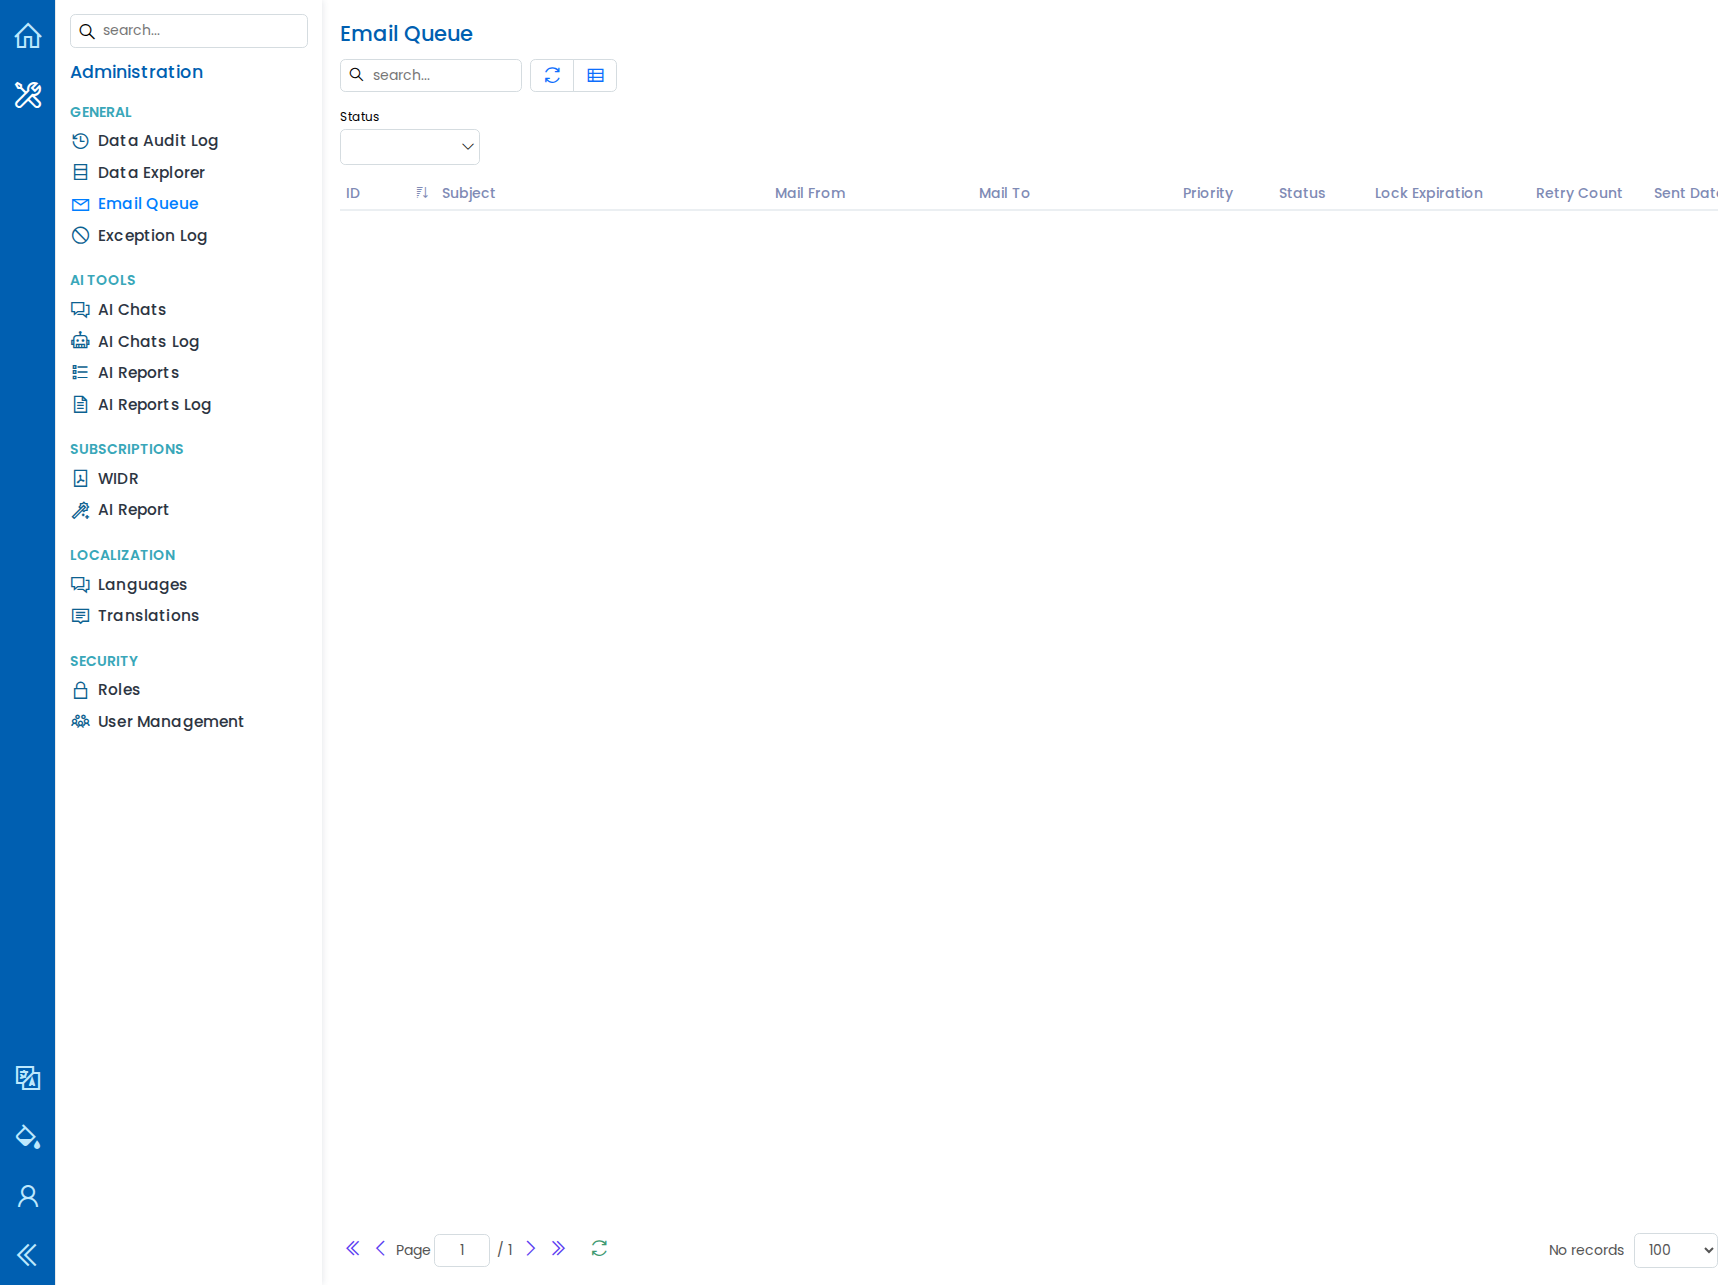Click the Data Audit Log history icon
Viewport: 1735px width, 1285px height.
[81, 141]
